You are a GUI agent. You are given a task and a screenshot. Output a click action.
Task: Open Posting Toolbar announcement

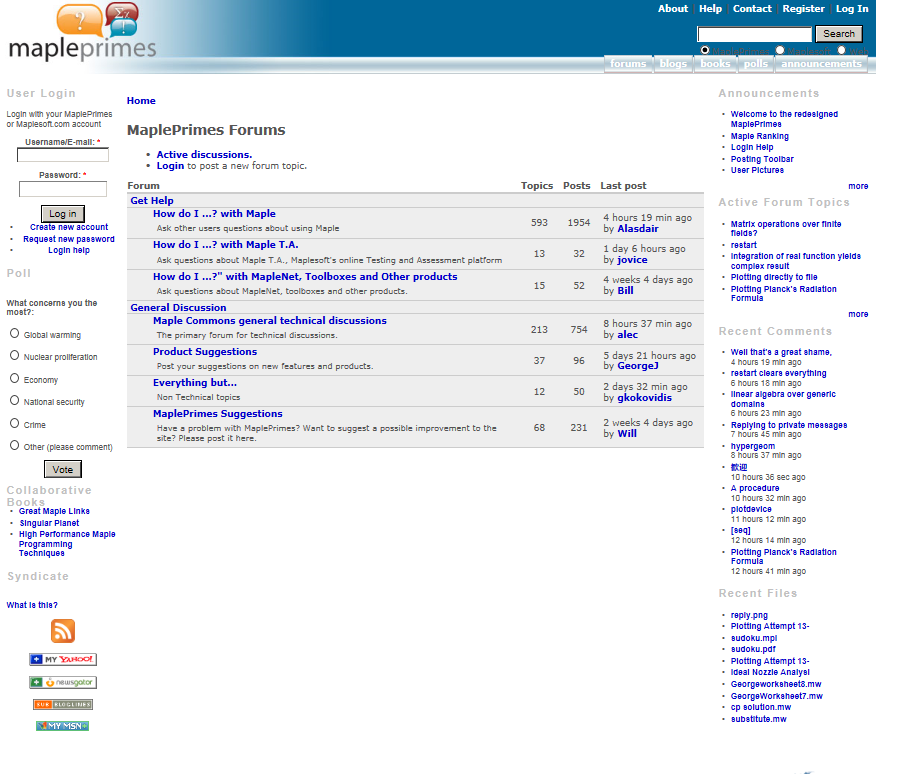click(762, 159)
